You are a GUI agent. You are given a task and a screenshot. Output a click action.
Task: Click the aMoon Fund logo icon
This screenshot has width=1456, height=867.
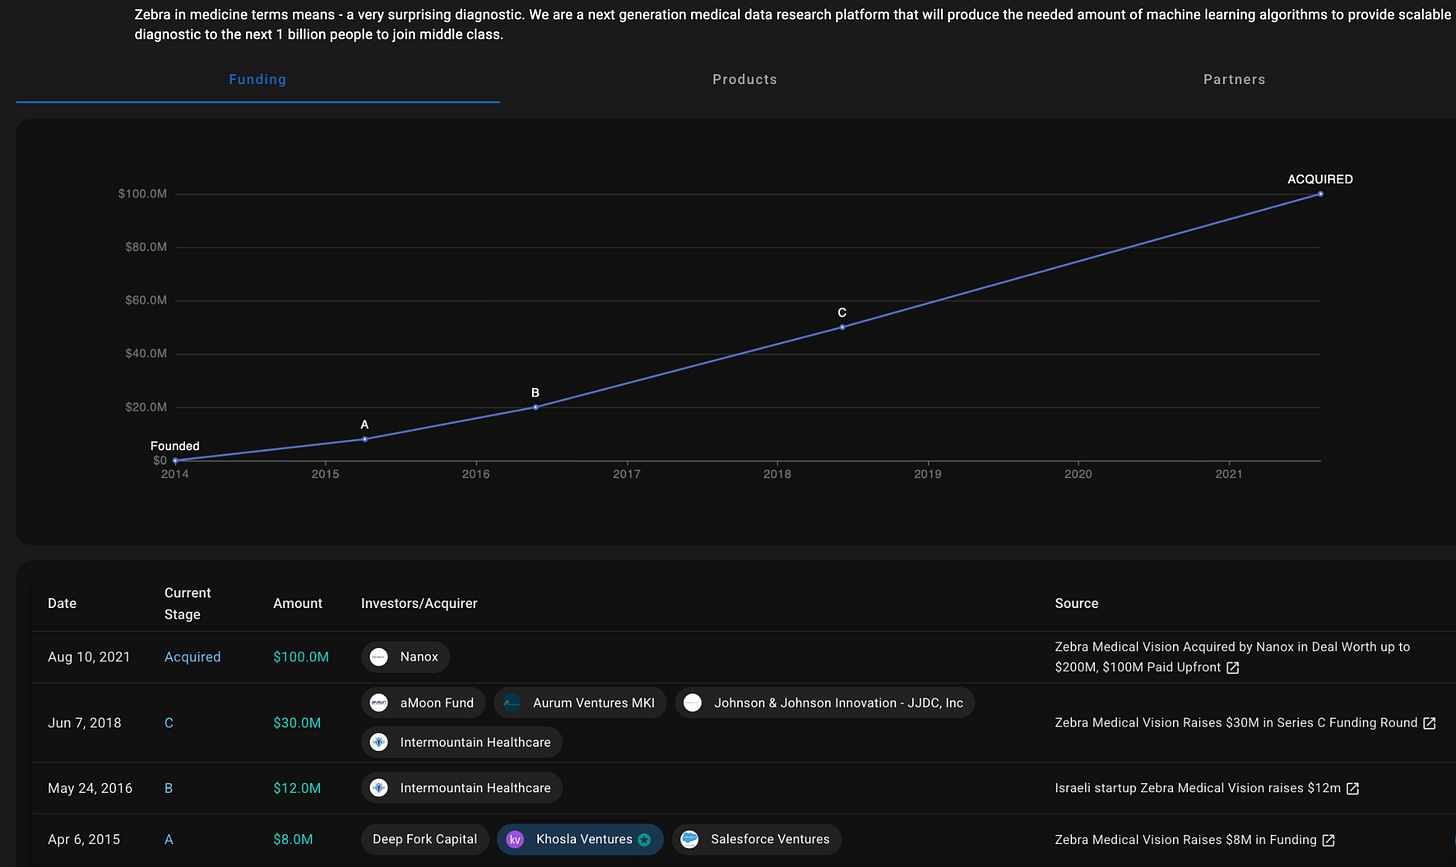(379, 703)
